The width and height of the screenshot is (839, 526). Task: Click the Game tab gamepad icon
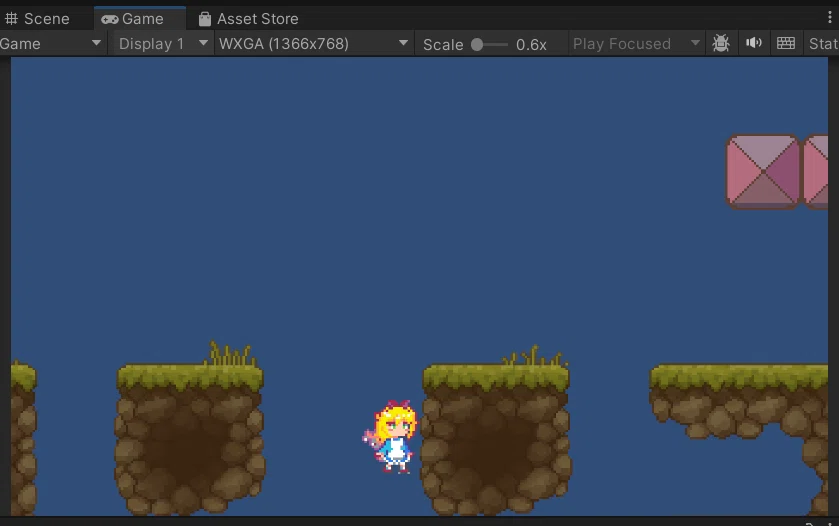(x=110, y=20)
